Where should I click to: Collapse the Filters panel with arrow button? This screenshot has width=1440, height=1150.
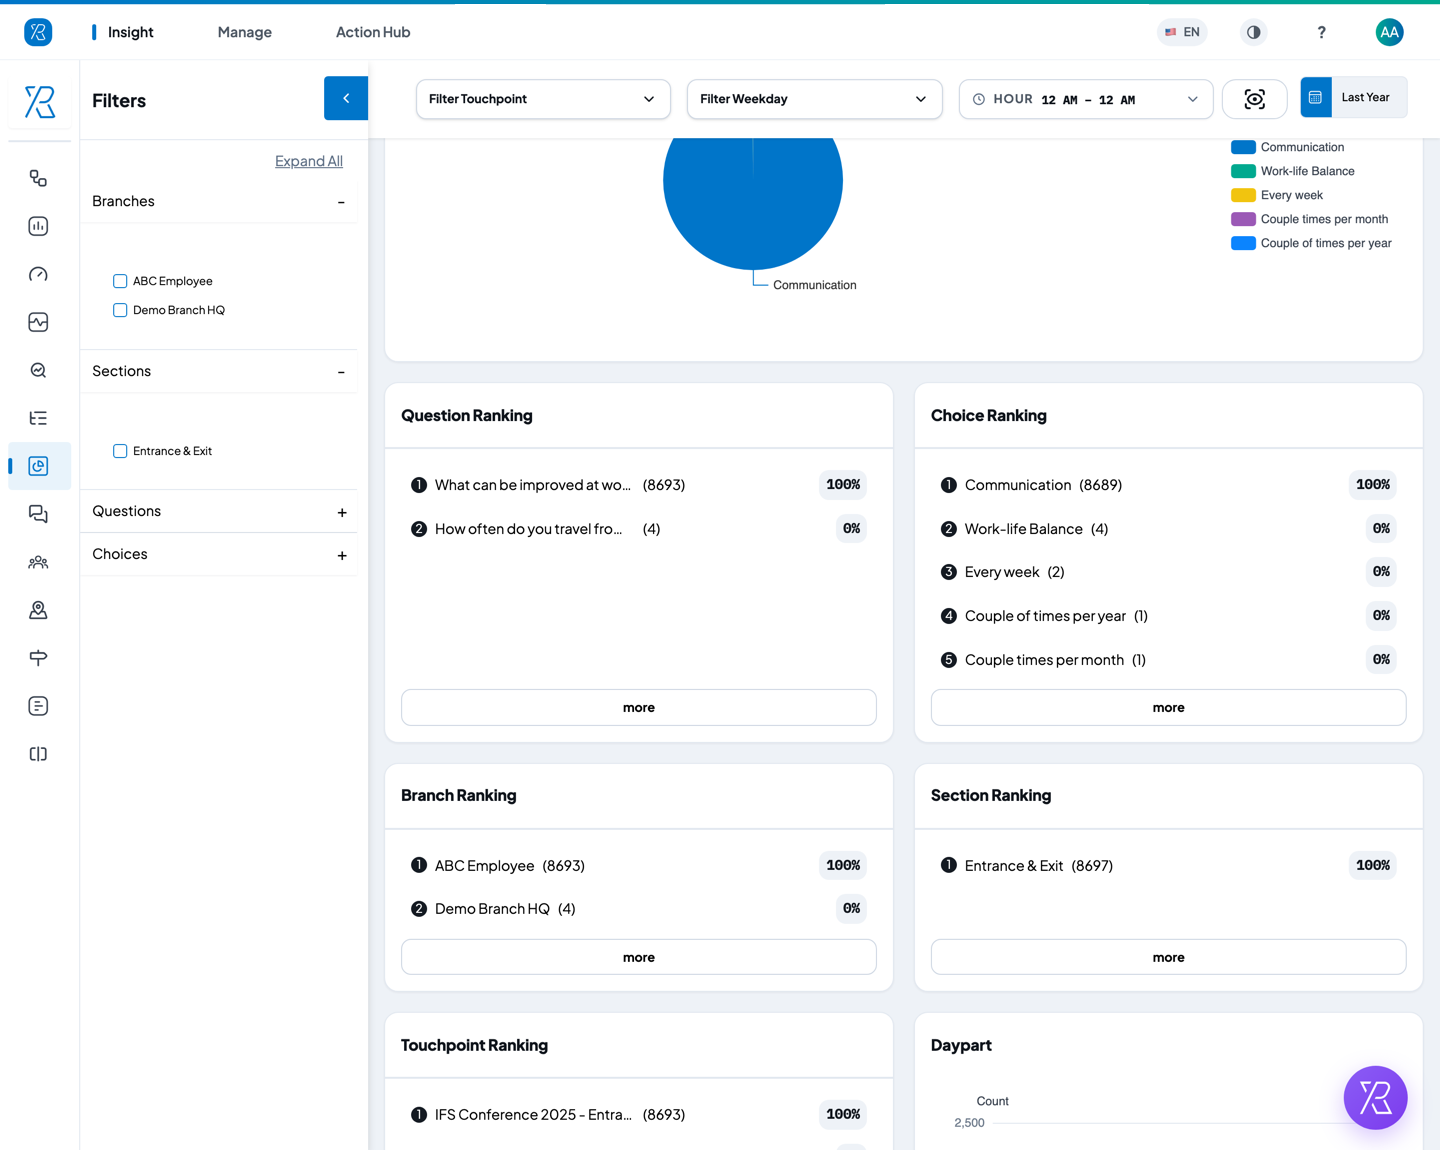coord(346,98)
